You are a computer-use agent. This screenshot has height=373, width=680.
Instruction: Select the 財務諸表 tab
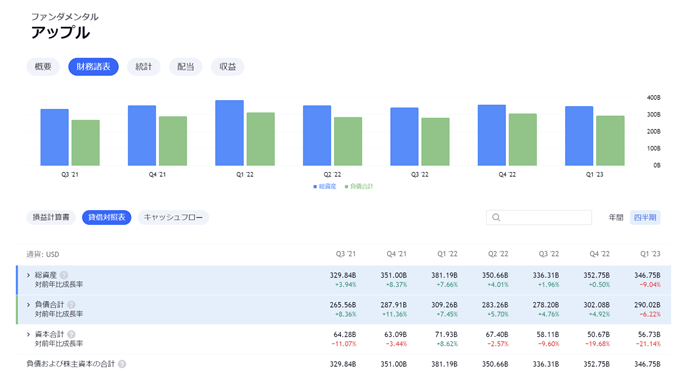93,67
